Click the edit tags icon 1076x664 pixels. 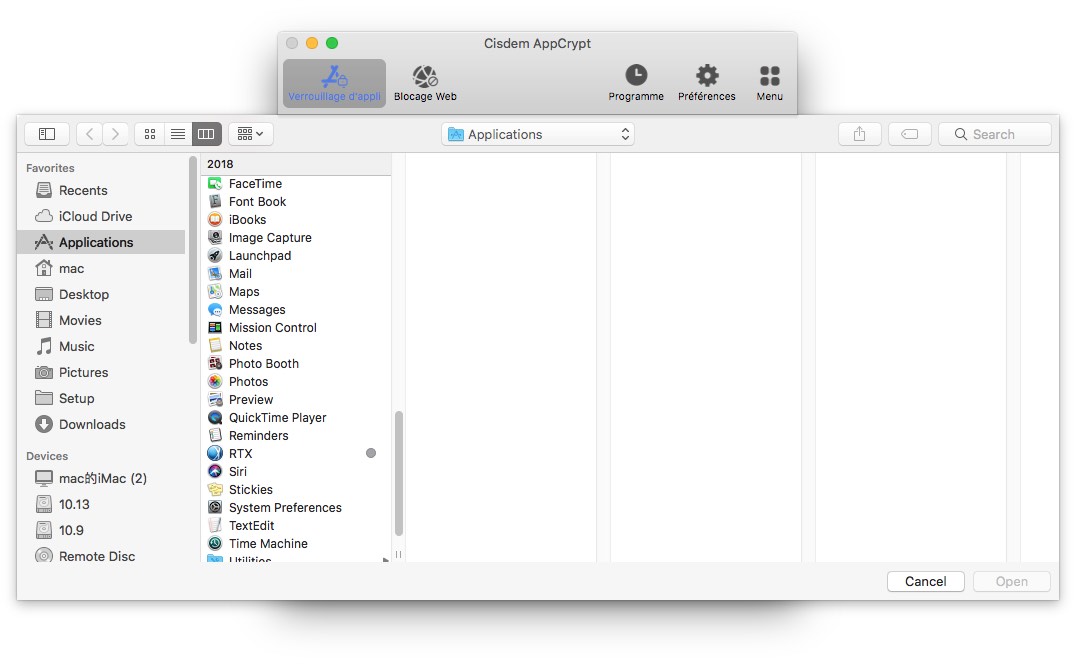[x=909, y=134]
